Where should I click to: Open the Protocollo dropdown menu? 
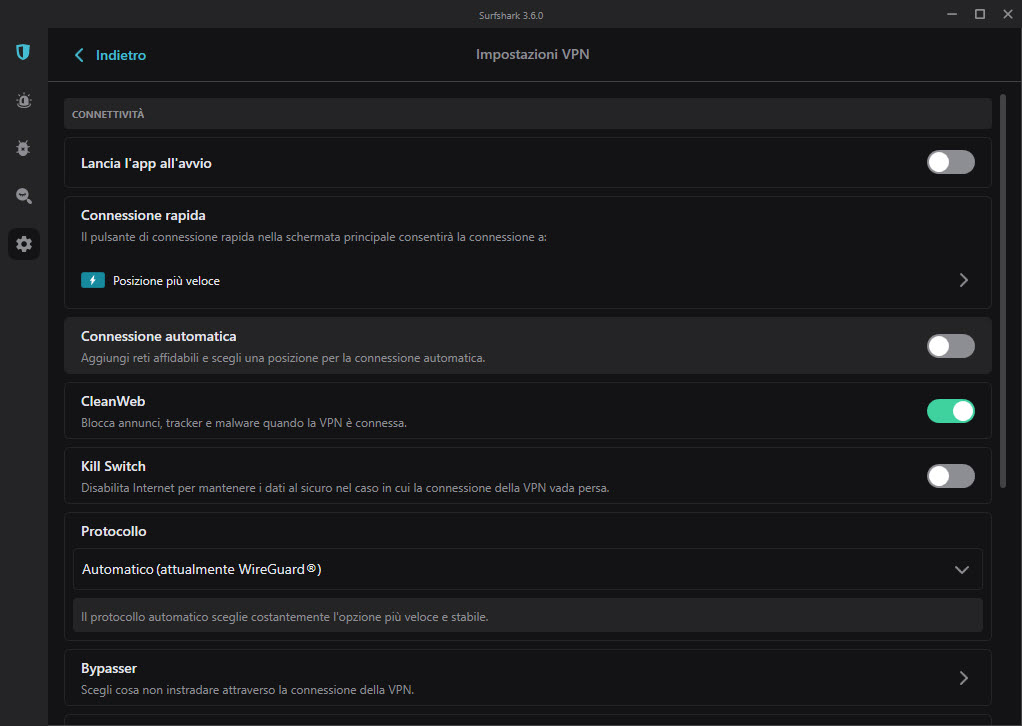point(527,570)
